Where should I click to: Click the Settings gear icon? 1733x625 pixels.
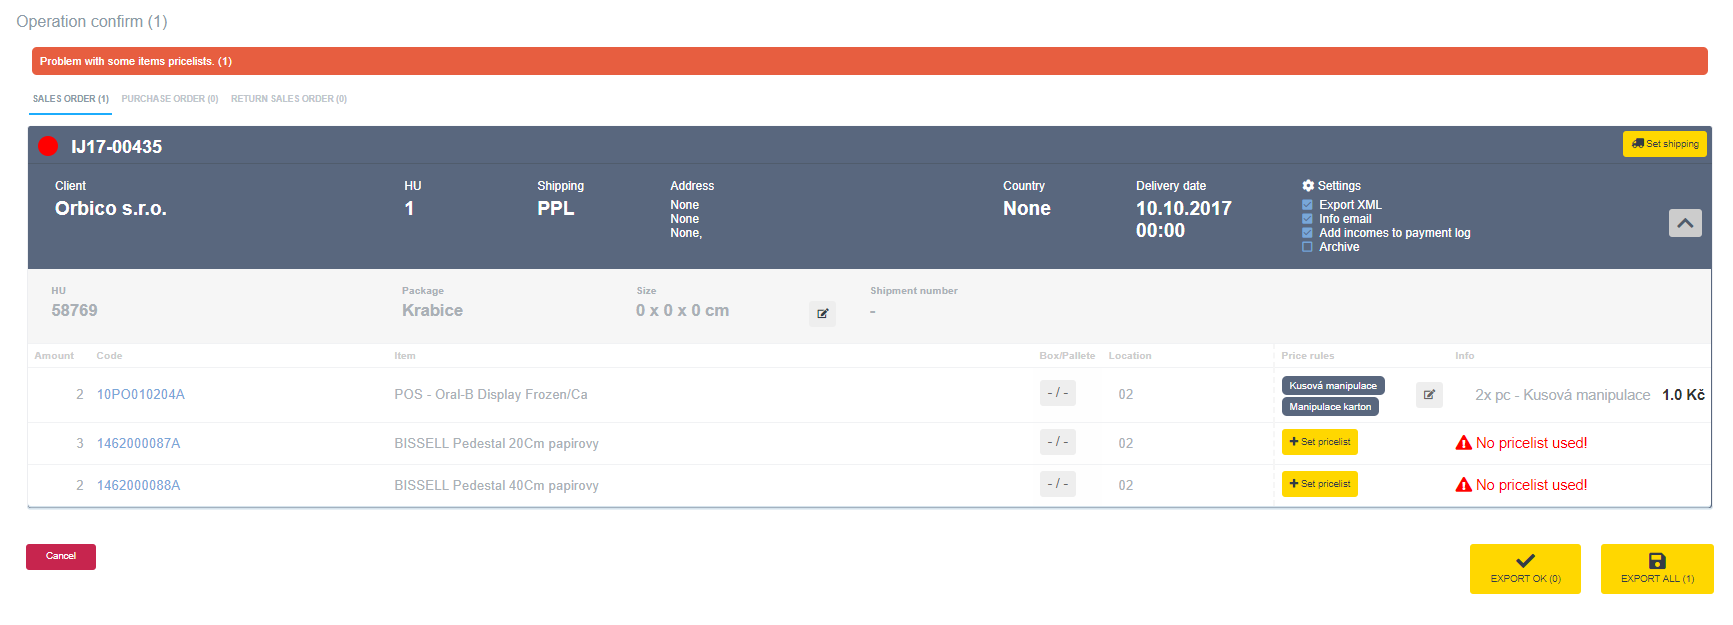[x=1308, y=186]
